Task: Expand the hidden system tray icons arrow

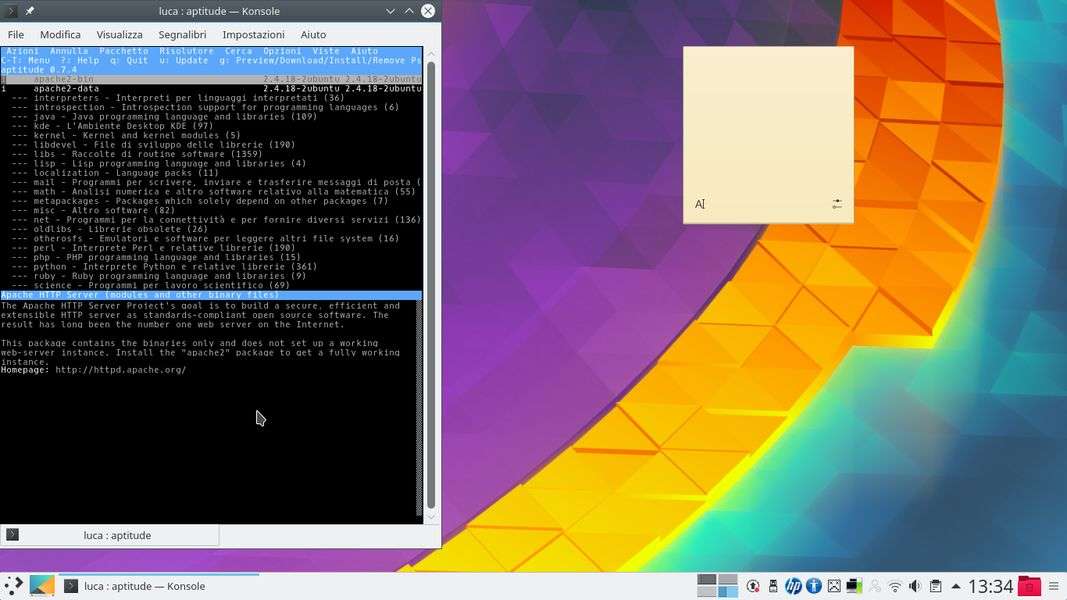Action: click(956, 586)
